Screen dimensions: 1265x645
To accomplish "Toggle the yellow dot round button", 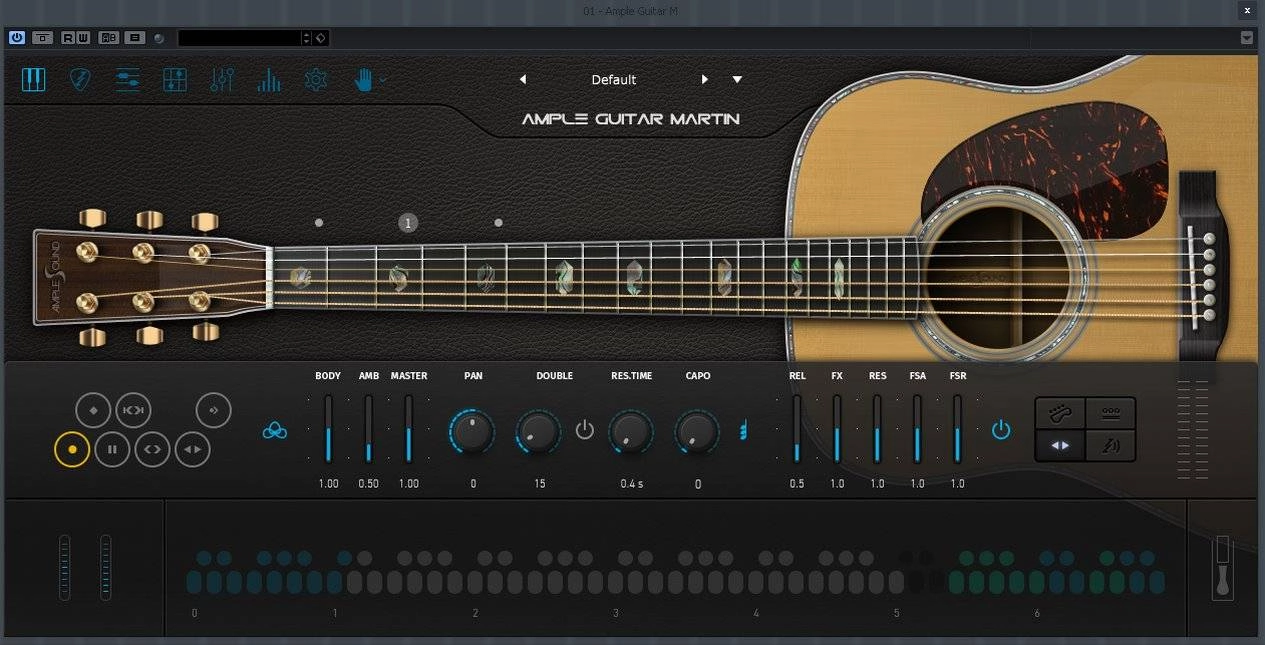I will click(72, 450).
